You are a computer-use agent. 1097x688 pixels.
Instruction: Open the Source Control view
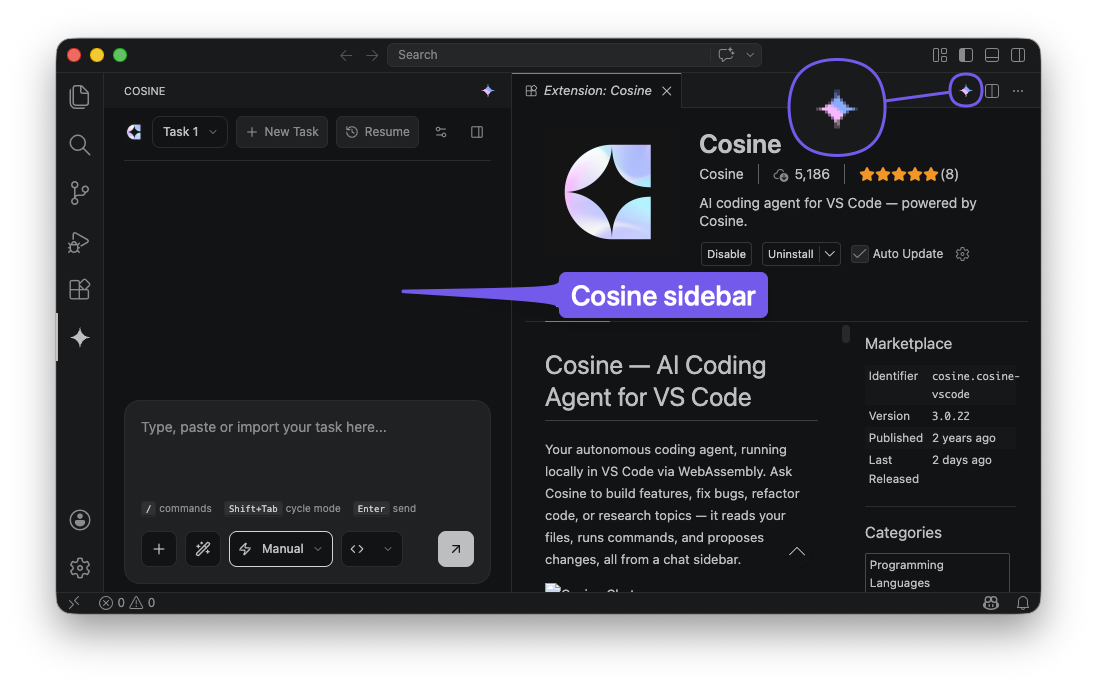coord(80,193)
